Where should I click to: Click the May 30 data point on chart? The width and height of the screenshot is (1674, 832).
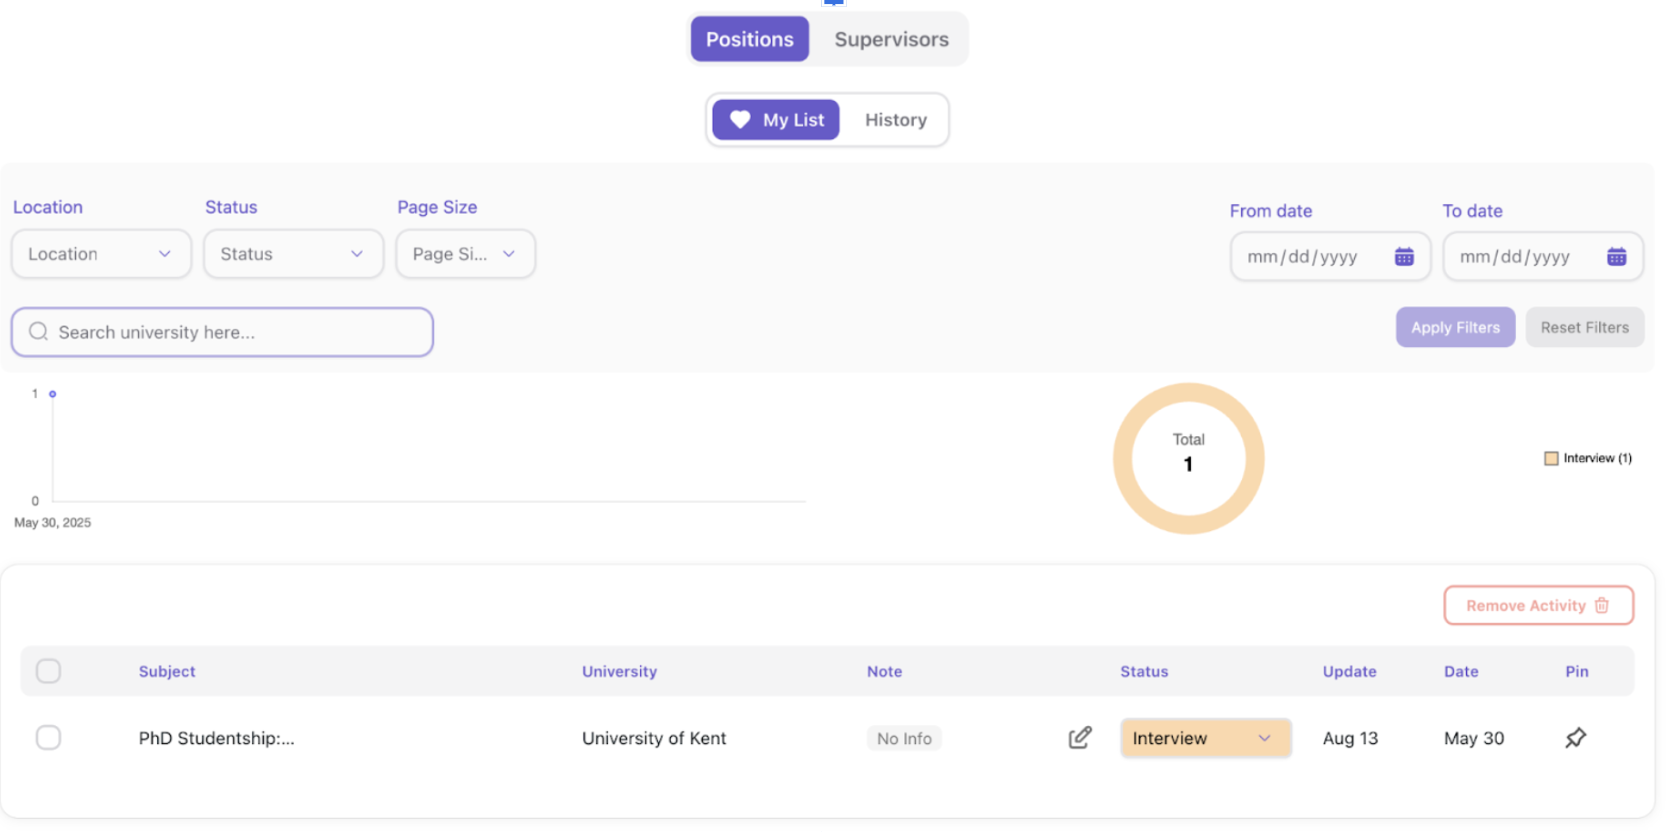(53, 394)
